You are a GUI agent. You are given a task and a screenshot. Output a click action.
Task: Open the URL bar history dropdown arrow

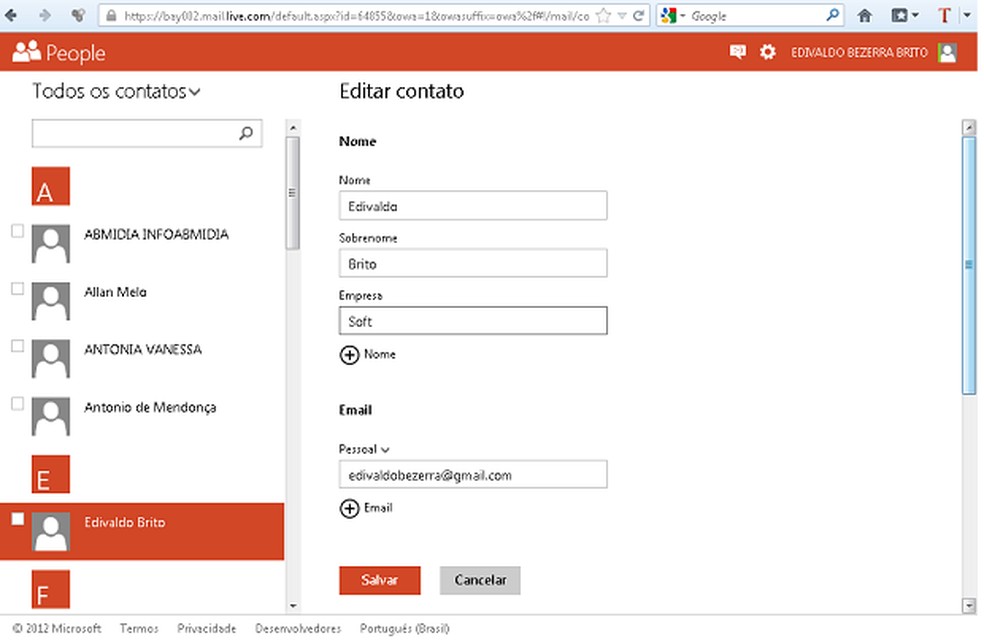(x=622, y=16)
